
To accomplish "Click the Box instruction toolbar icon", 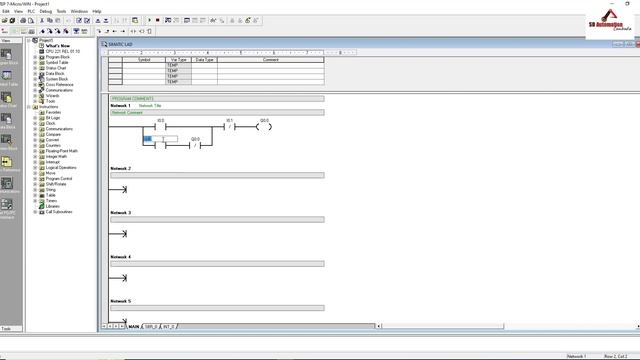I will click(x=149, y=31).
